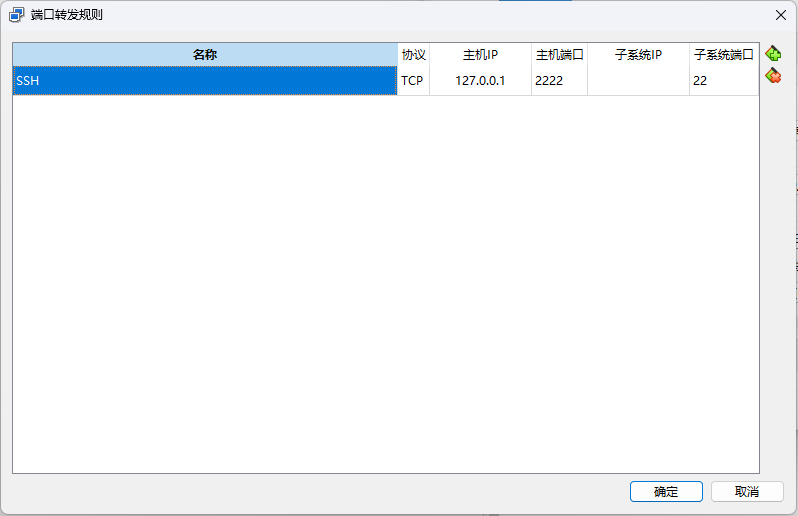The height and width of the screenshot is (516, 798).
Task: Click the 子系统IP column header
Action: click(638, 54)
